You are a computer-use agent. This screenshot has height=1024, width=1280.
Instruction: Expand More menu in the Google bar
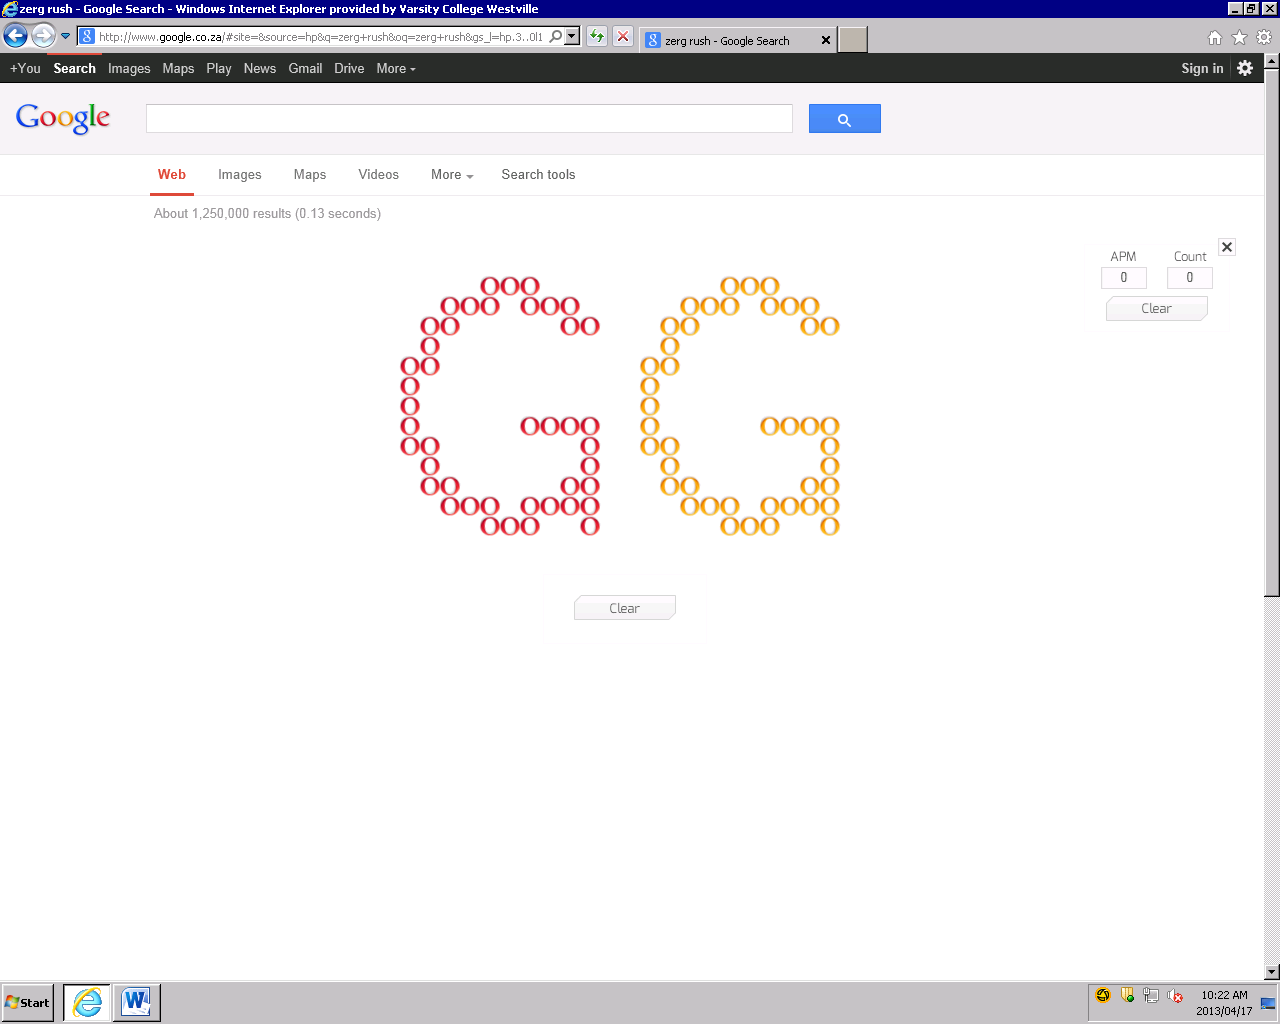click(x=396, y=68)
